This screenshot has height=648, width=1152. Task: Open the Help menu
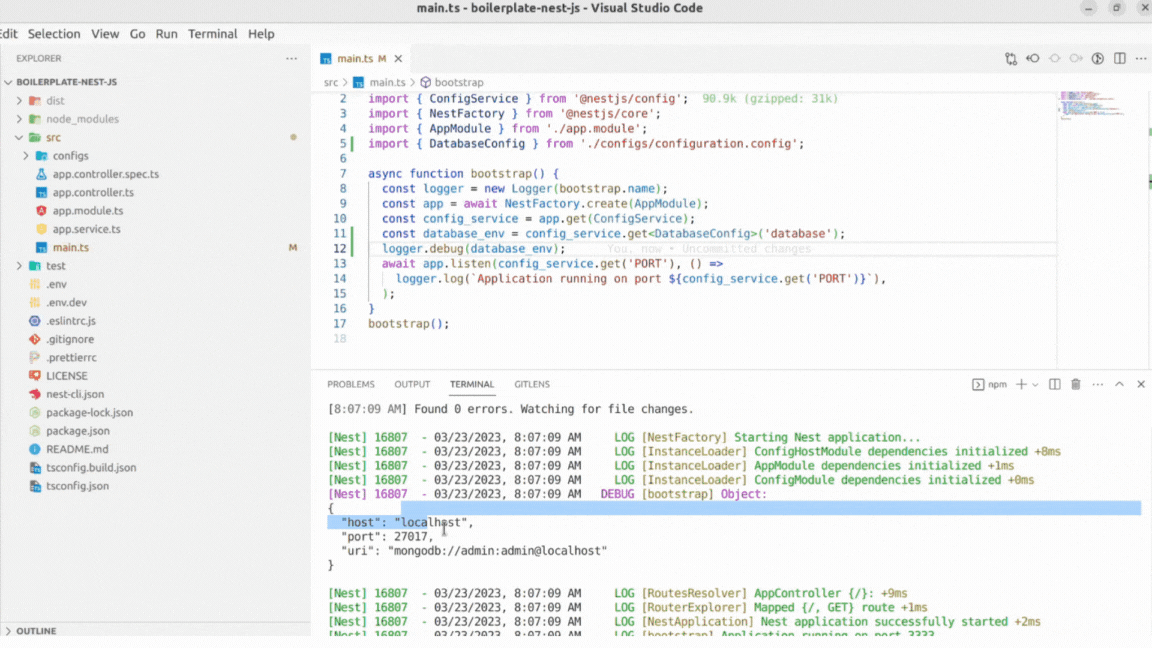261,34
